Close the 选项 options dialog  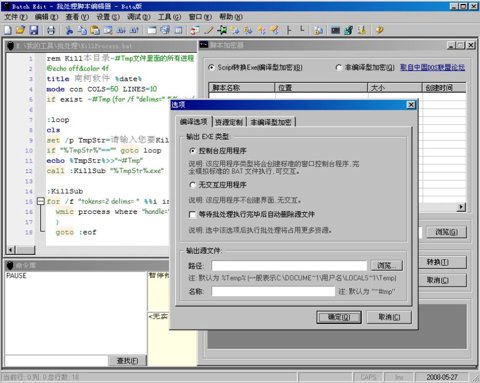click(411, 105)
